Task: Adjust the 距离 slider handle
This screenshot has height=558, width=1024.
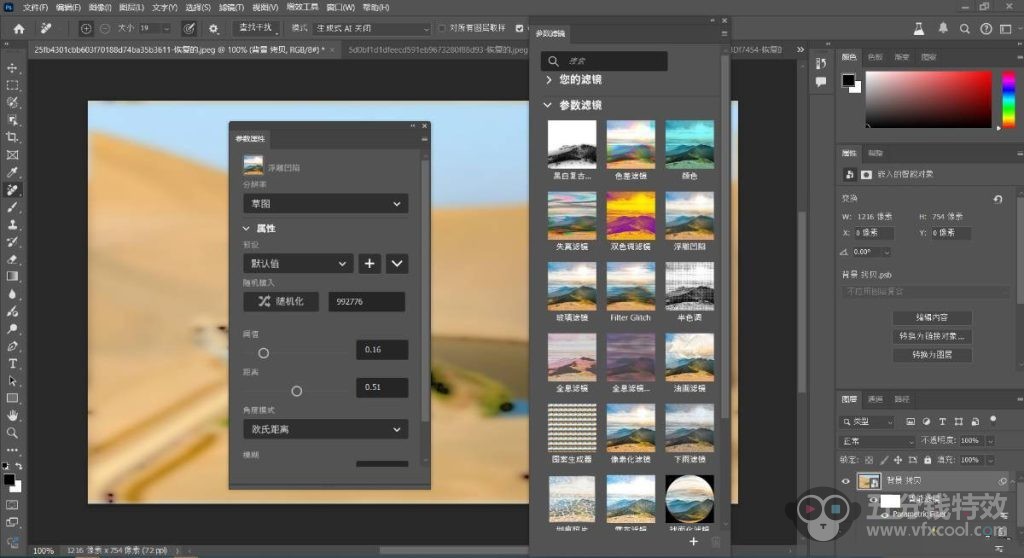Action: (296, 391)
